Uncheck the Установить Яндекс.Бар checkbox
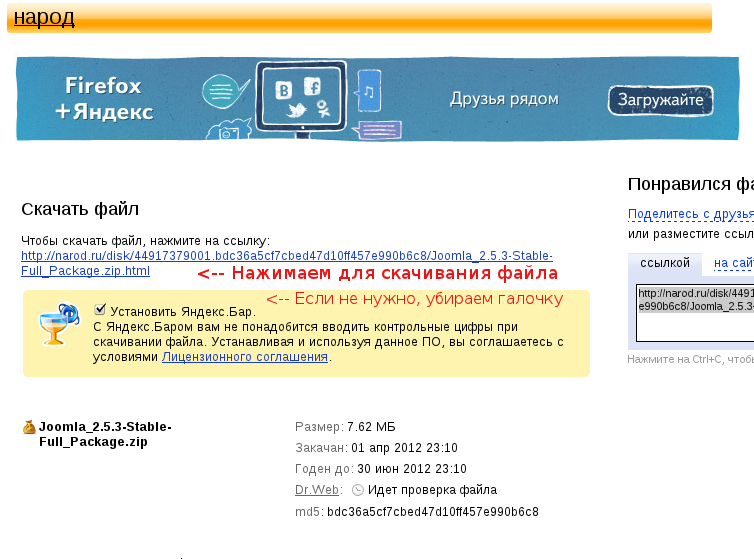754x559 pixels. point(100,309)
